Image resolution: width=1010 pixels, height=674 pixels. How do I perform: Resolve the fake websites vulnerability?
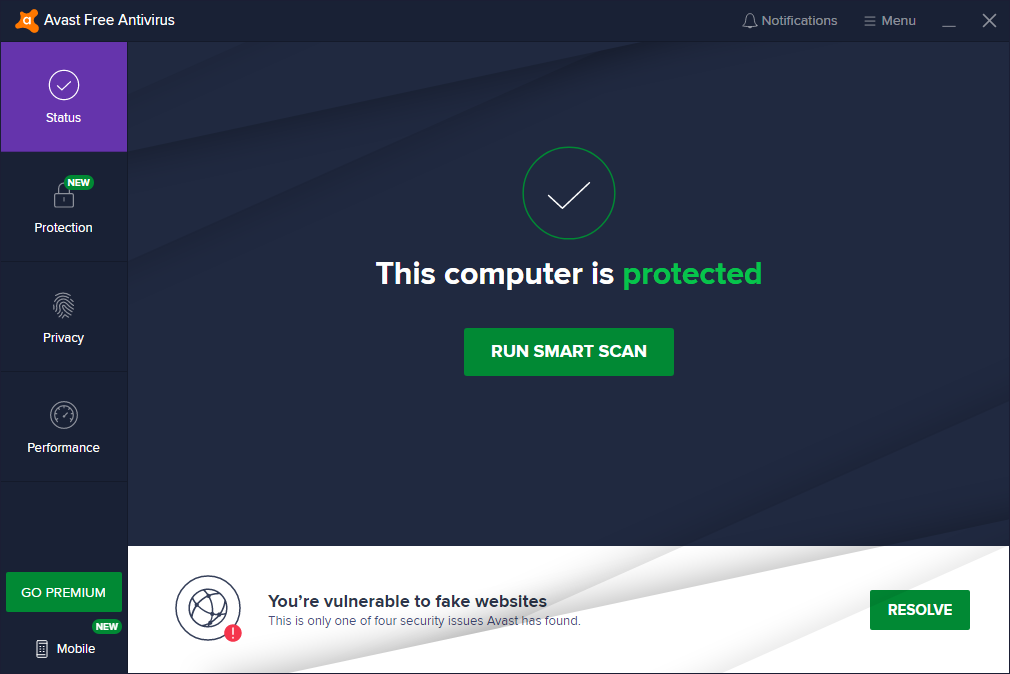[x=920, y=610]
